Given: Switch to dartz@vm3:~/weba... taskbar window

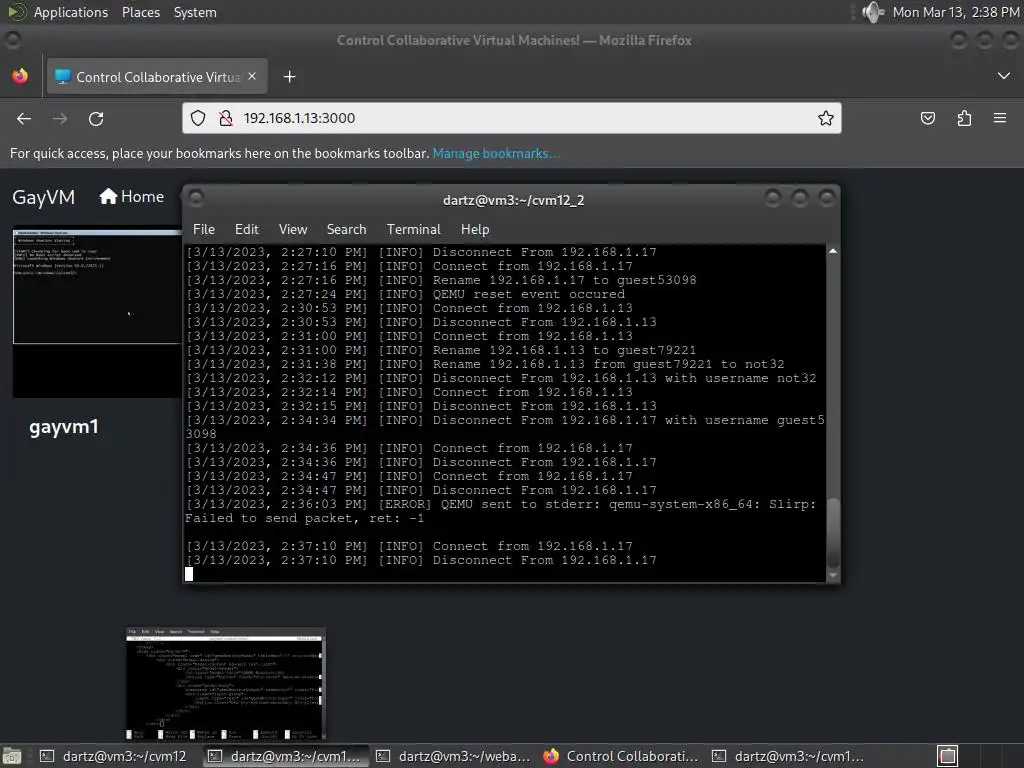Looking at the screenshot, I should (x=455, y=756).
